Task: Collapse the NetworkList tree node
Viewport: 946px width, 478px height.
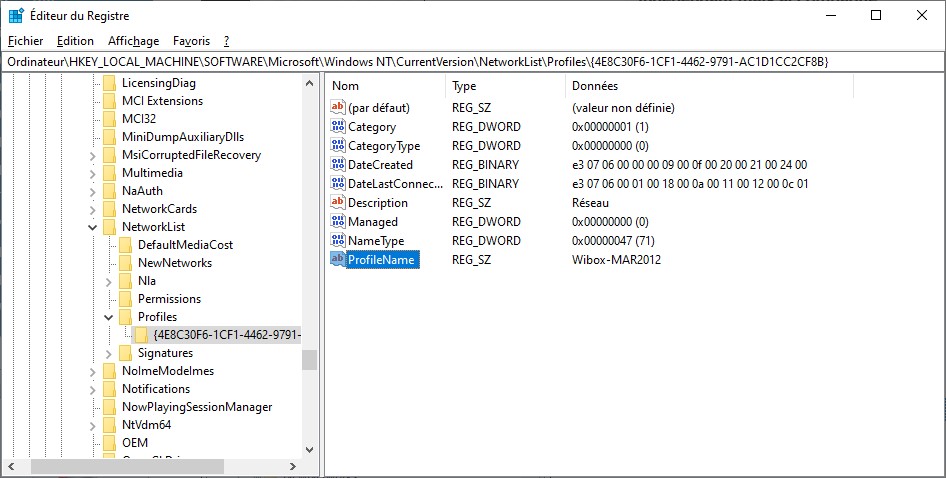Action: tap(93, 227)
